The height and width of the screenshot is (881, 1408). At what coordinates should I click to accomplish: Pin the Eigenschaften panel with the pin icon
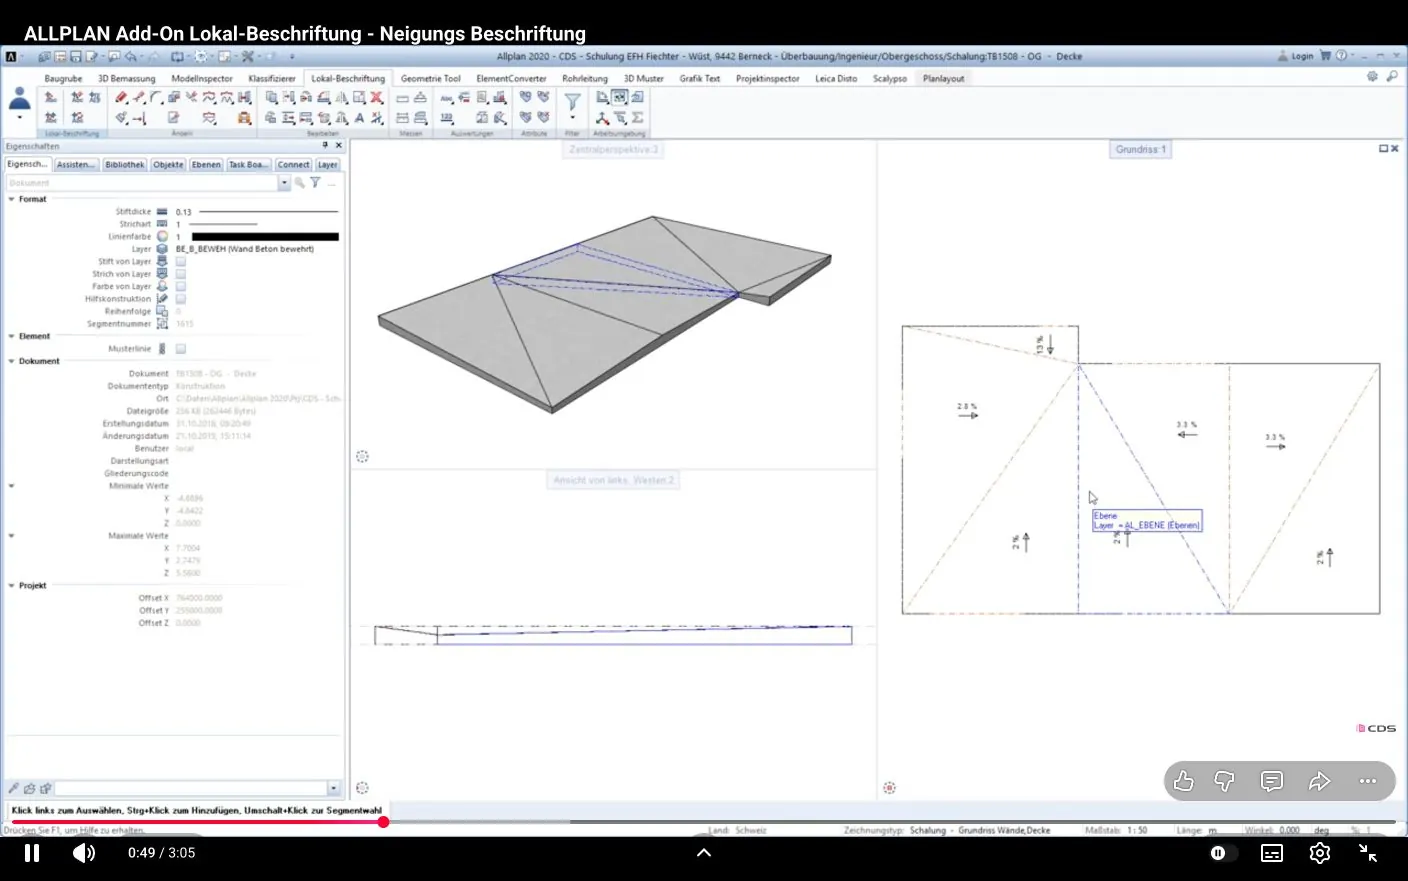(325, 146)
